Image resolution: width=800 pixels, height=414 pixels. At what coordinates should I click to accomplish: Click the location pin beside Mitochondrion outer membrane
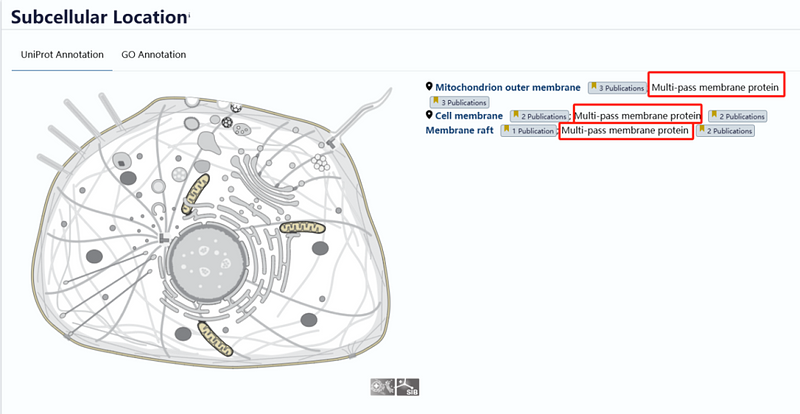pos(430,87)
